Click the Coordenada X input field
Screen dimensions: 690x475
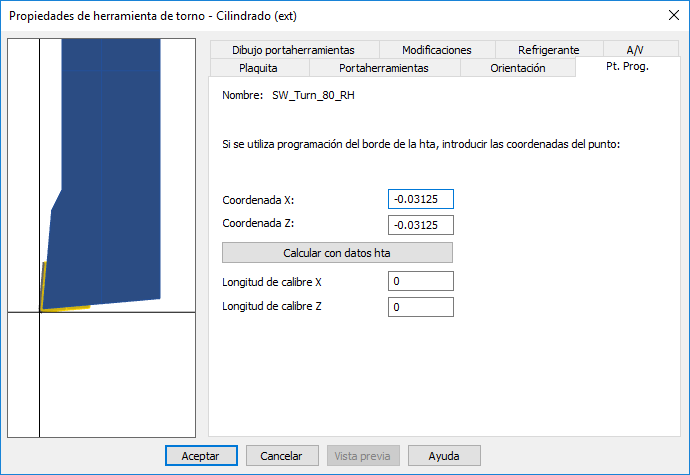tap(421, 199)
